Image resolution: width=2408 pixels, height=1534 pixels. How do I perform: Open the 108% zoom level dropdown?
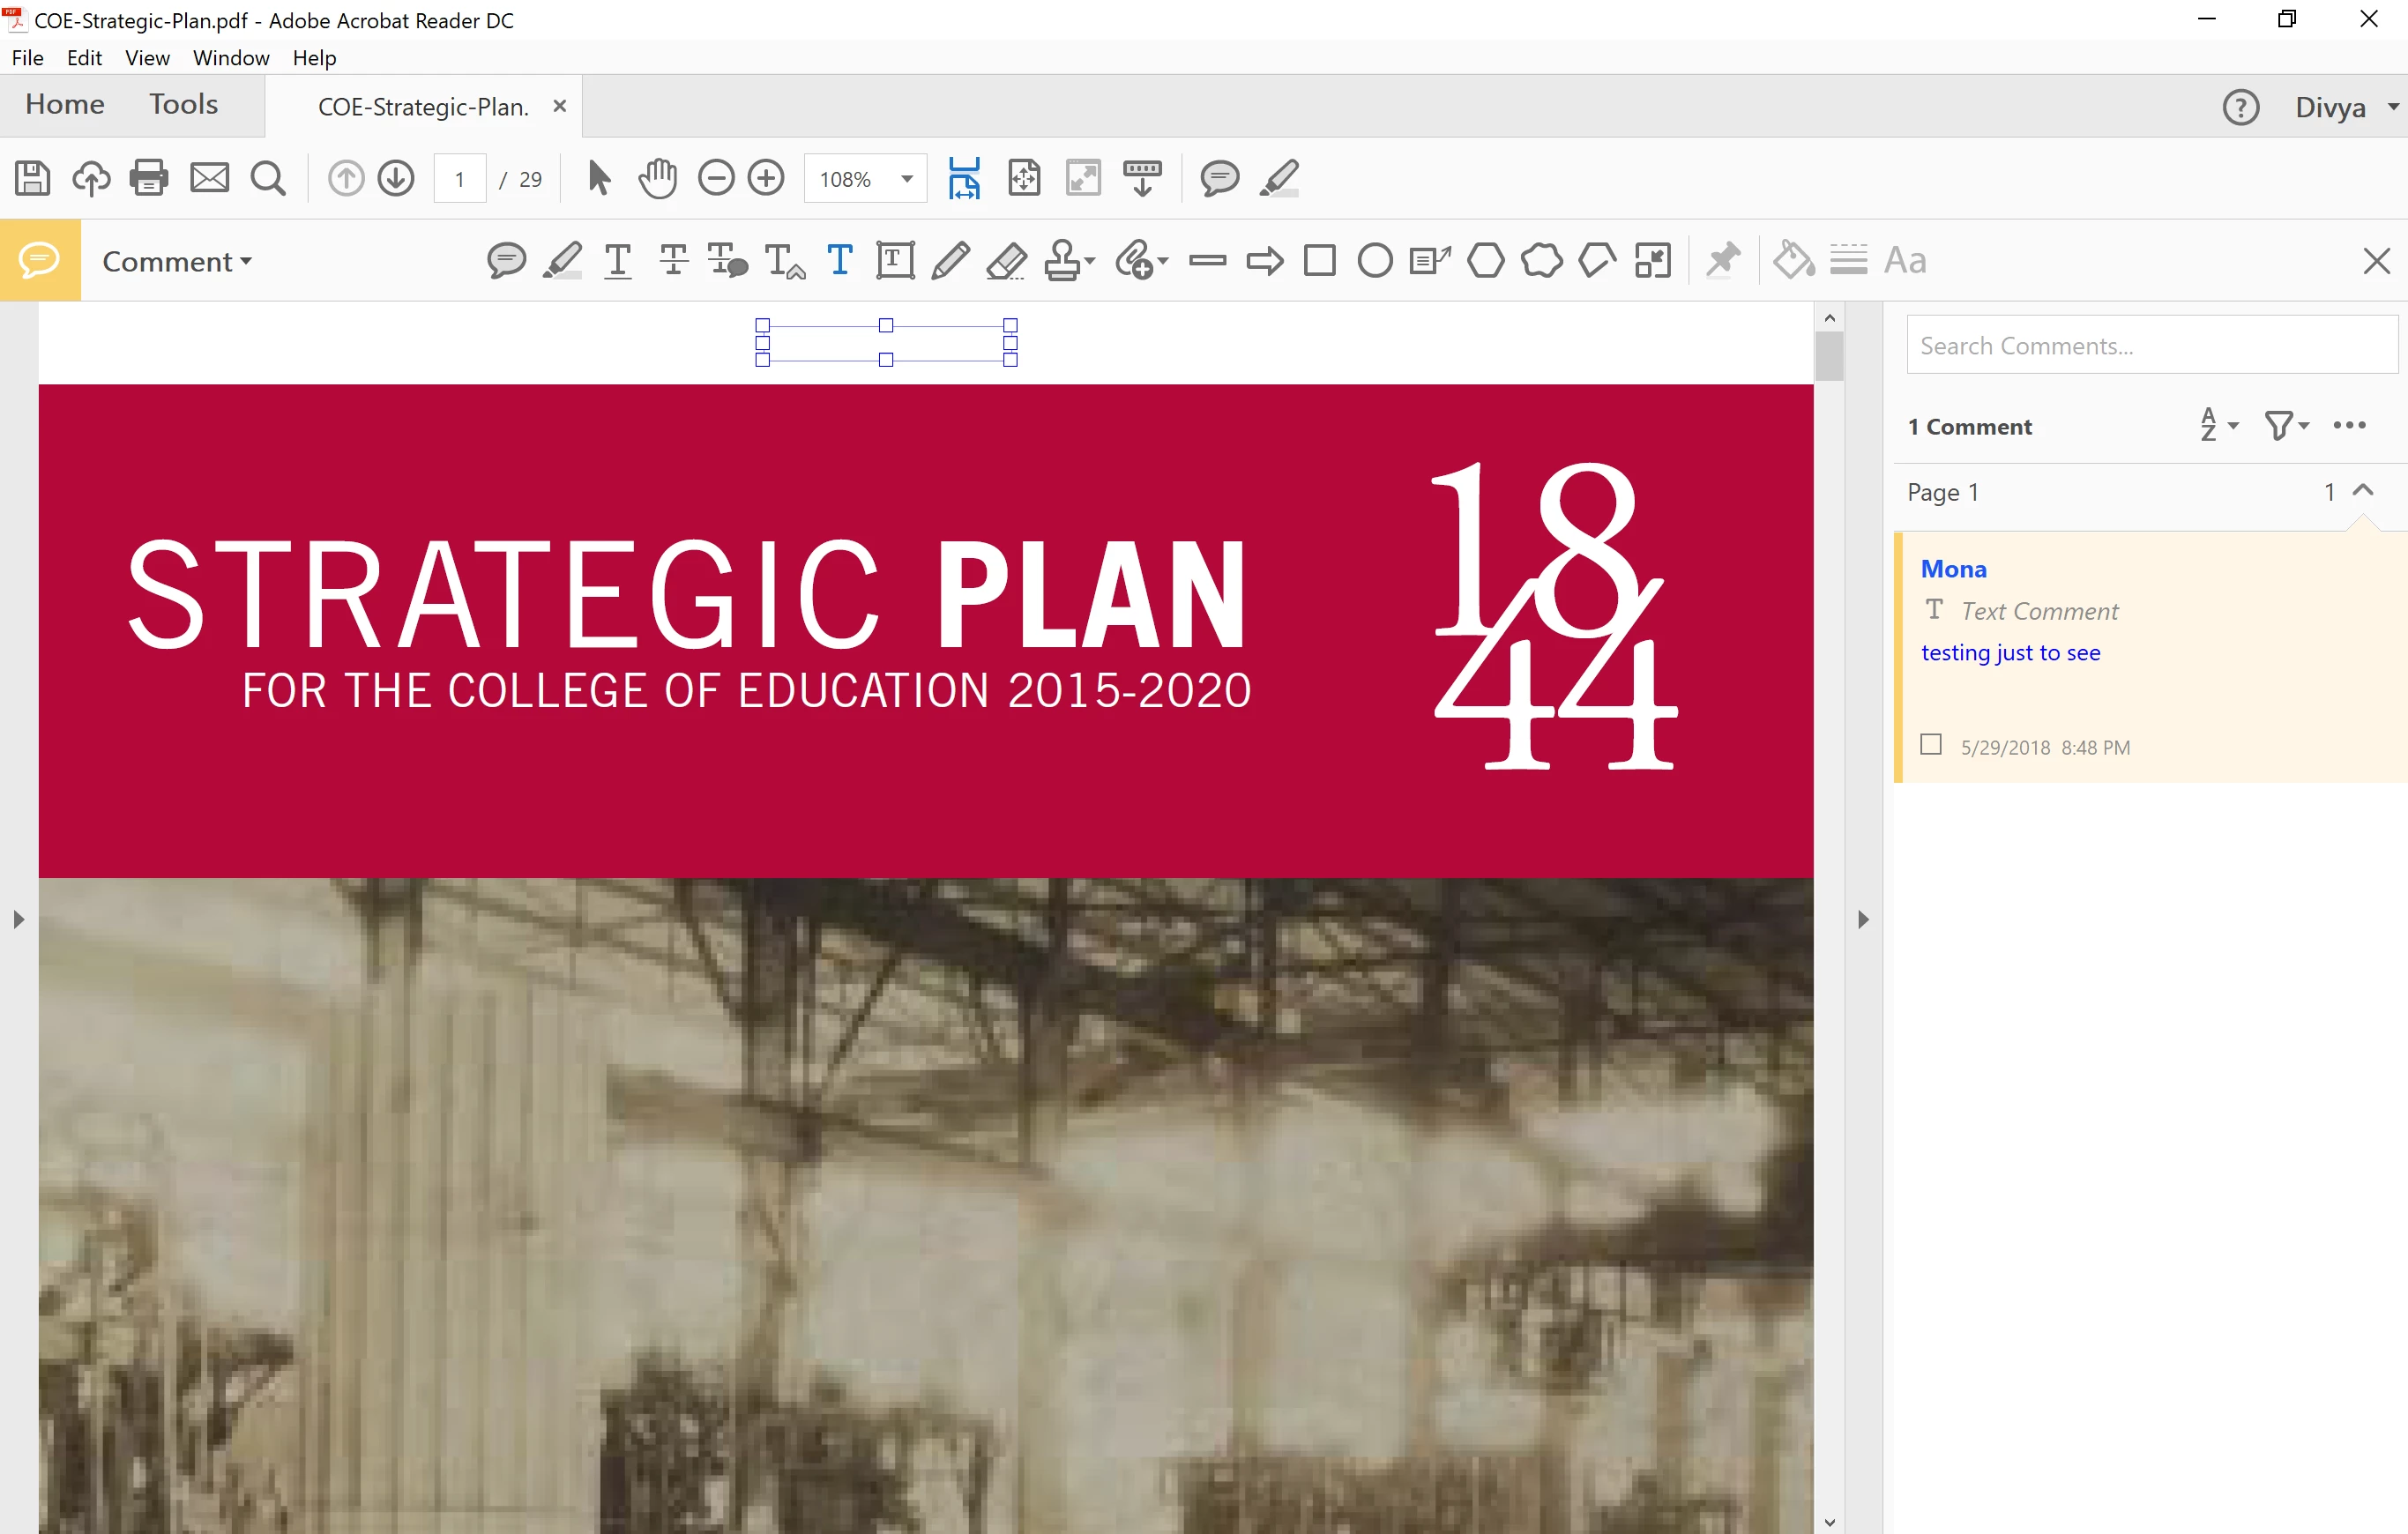point(906,179)
